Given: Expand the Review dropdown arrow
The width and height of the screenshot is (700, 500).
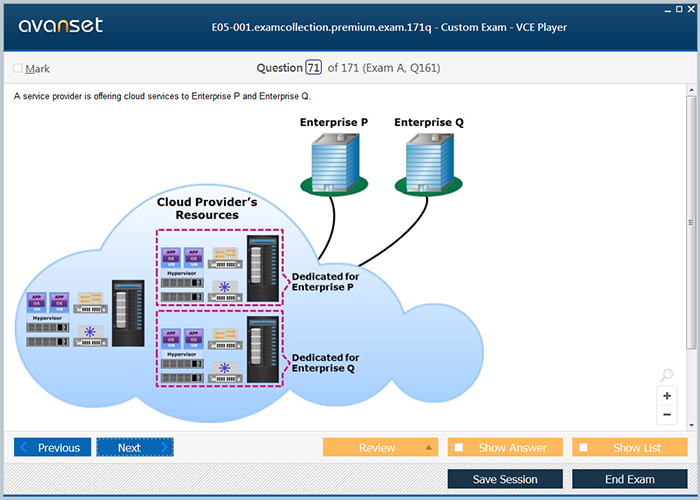Looking at the screenshot, I should pyautogui.click(x=429, y=448).
